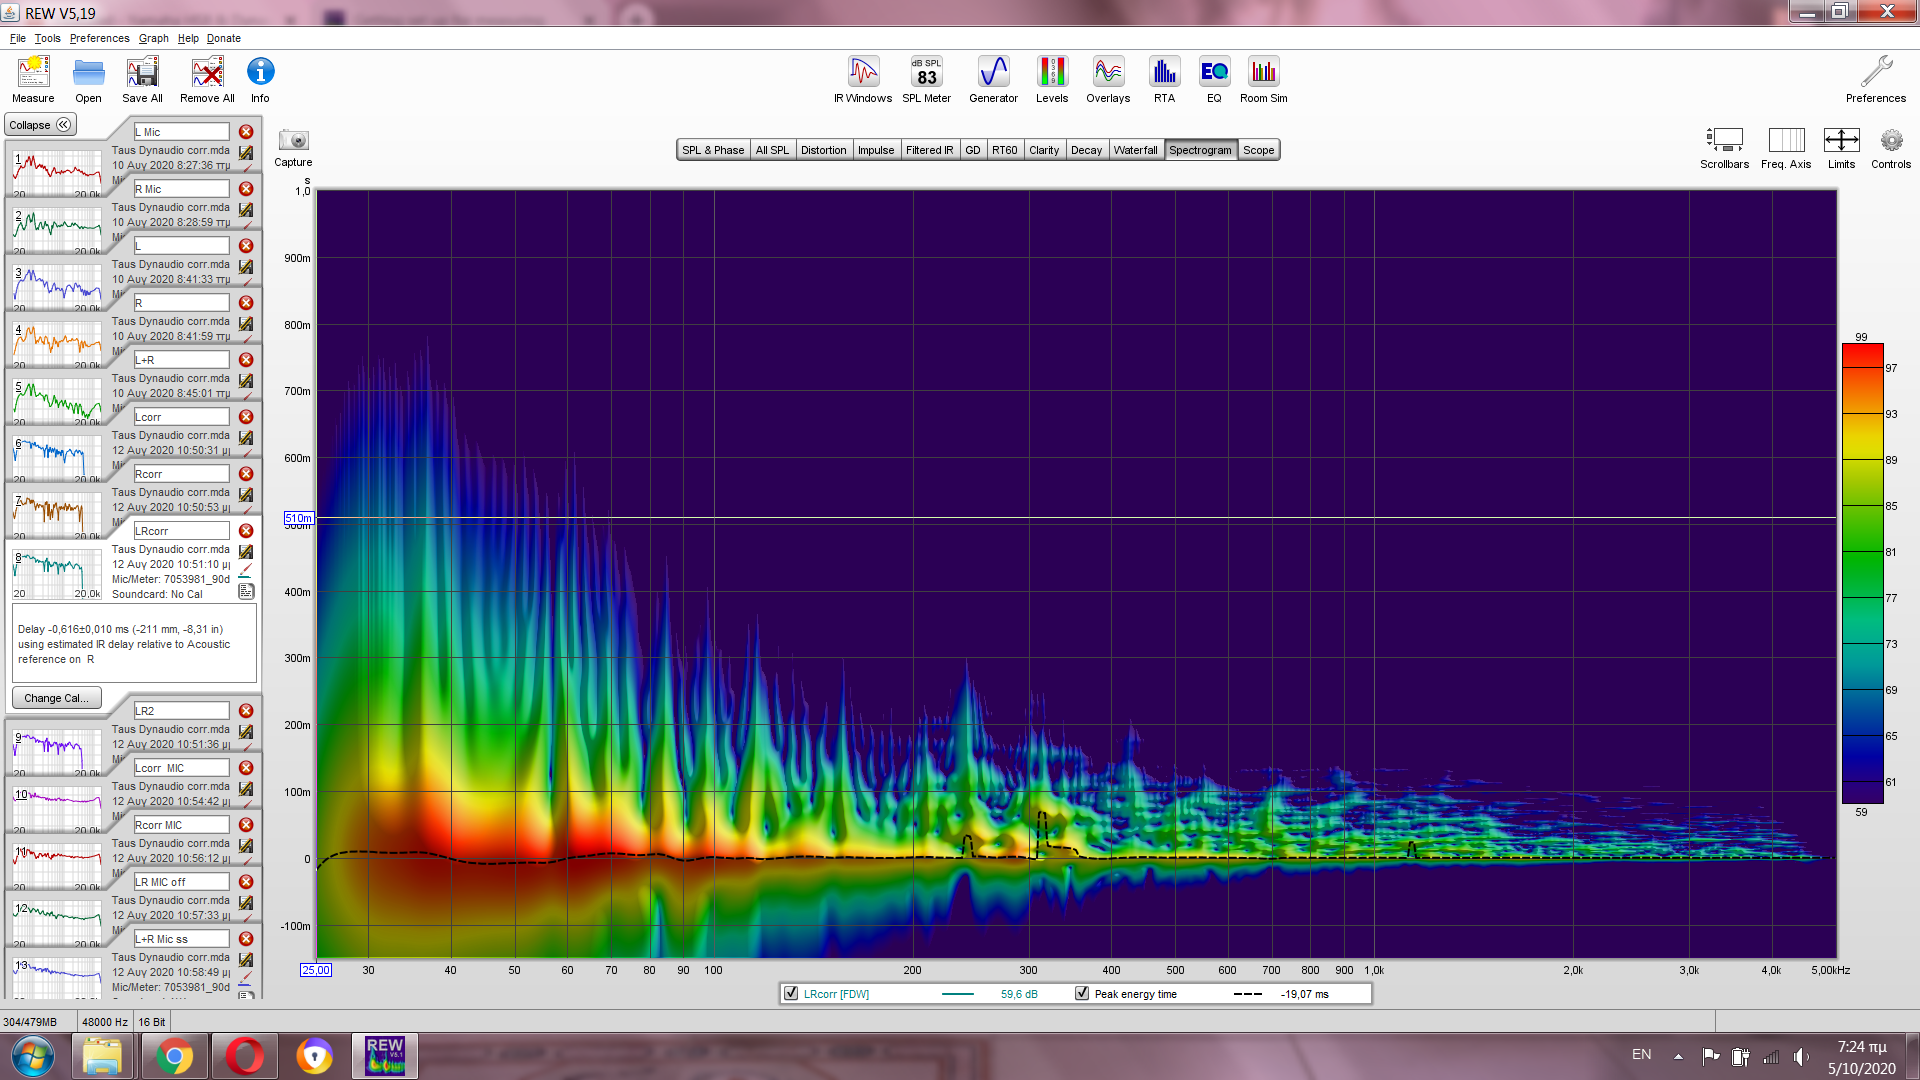Click the system tray volume icon
The width and height of the screenshot is (1920, 1080).
coord(1801,1056)
